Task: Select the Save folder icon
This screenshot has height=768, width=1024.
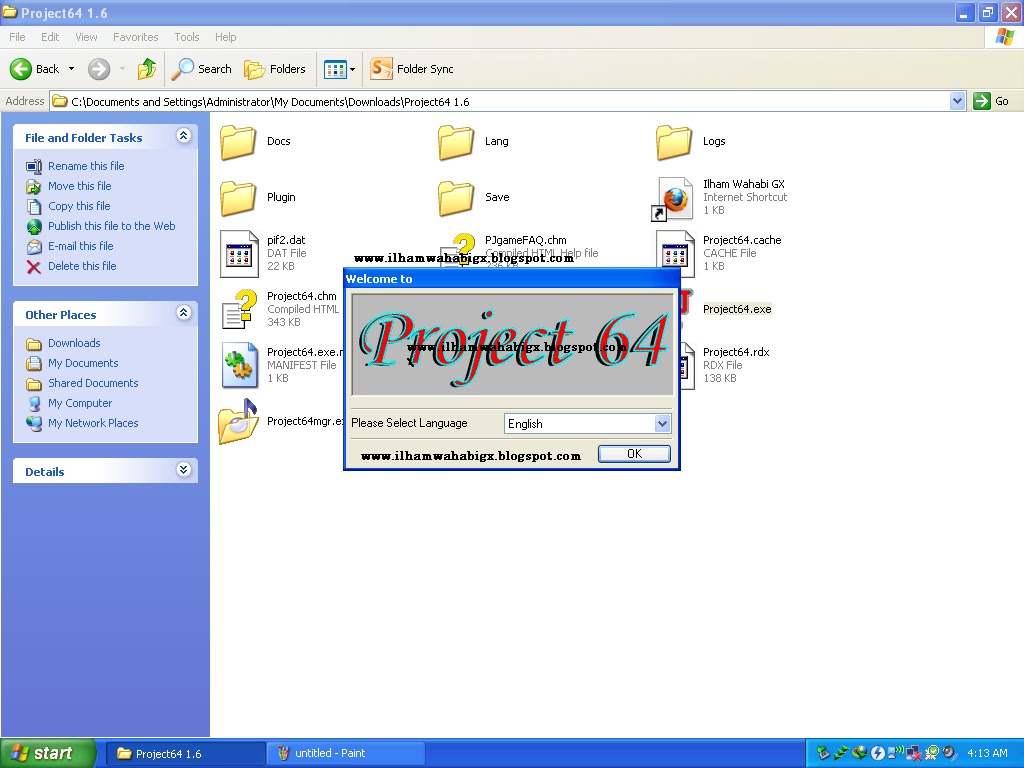Action: click(456, 198)
